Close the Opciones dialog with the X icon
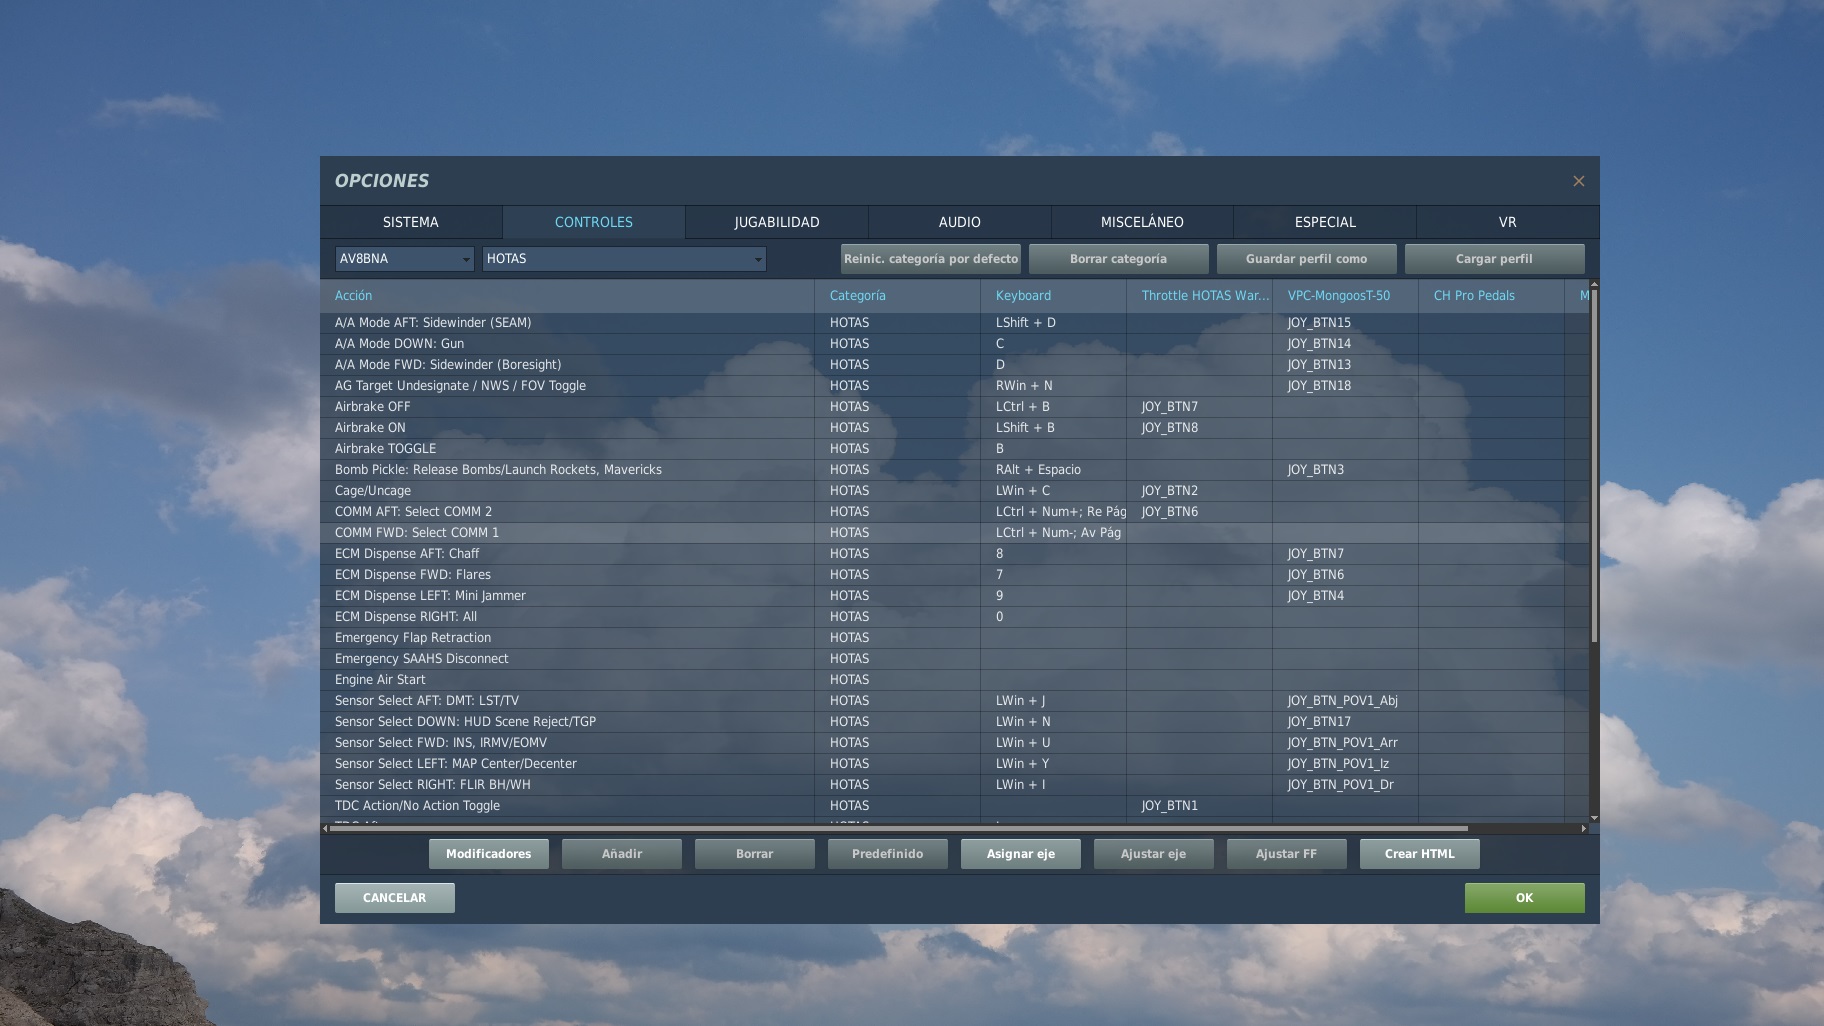The image size is (1824, 1026). pyautogui.click(x=1578, y=181)
